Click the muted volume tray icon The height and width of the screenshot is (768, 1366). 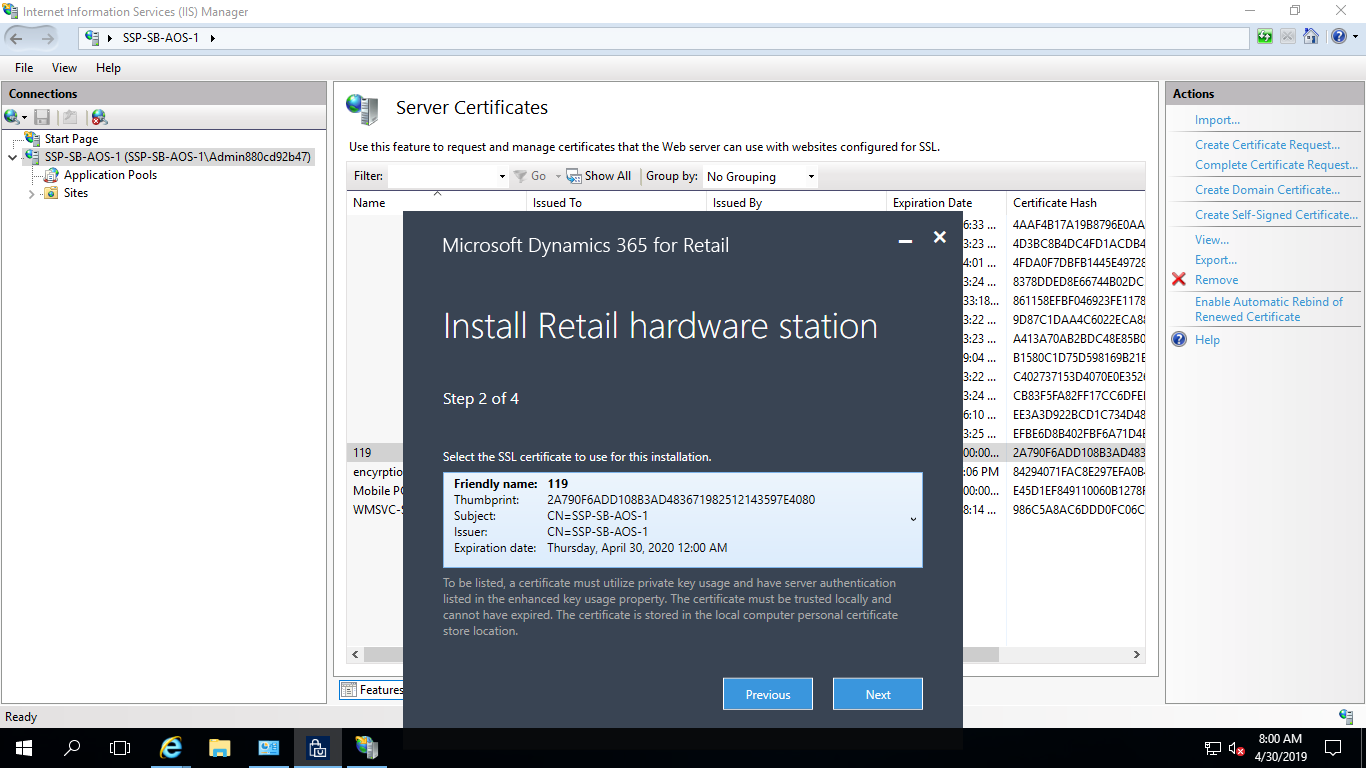[x=1236, y=748]
